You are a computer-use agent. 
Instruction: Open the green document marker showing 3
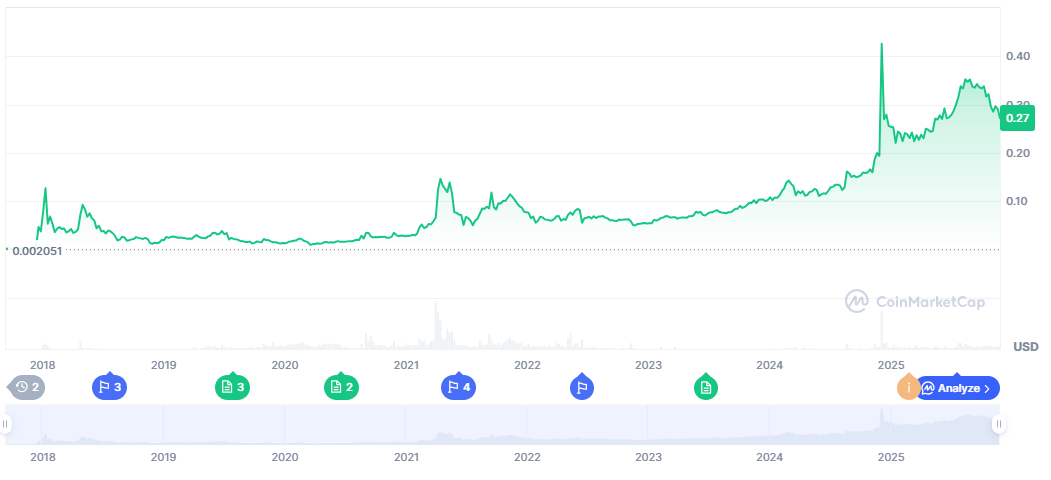pos(232,388)
